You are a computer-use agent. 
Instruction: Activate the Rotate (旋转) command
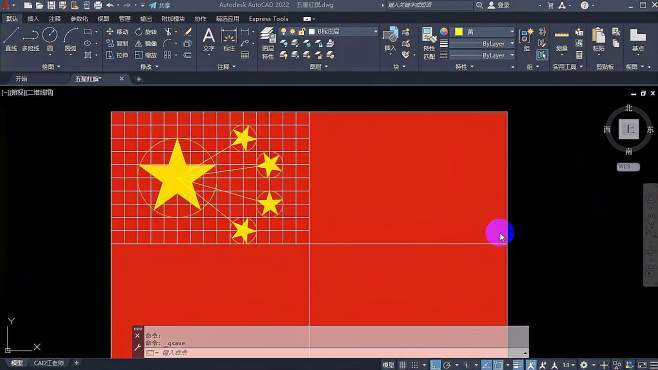[x=146, y=32]
